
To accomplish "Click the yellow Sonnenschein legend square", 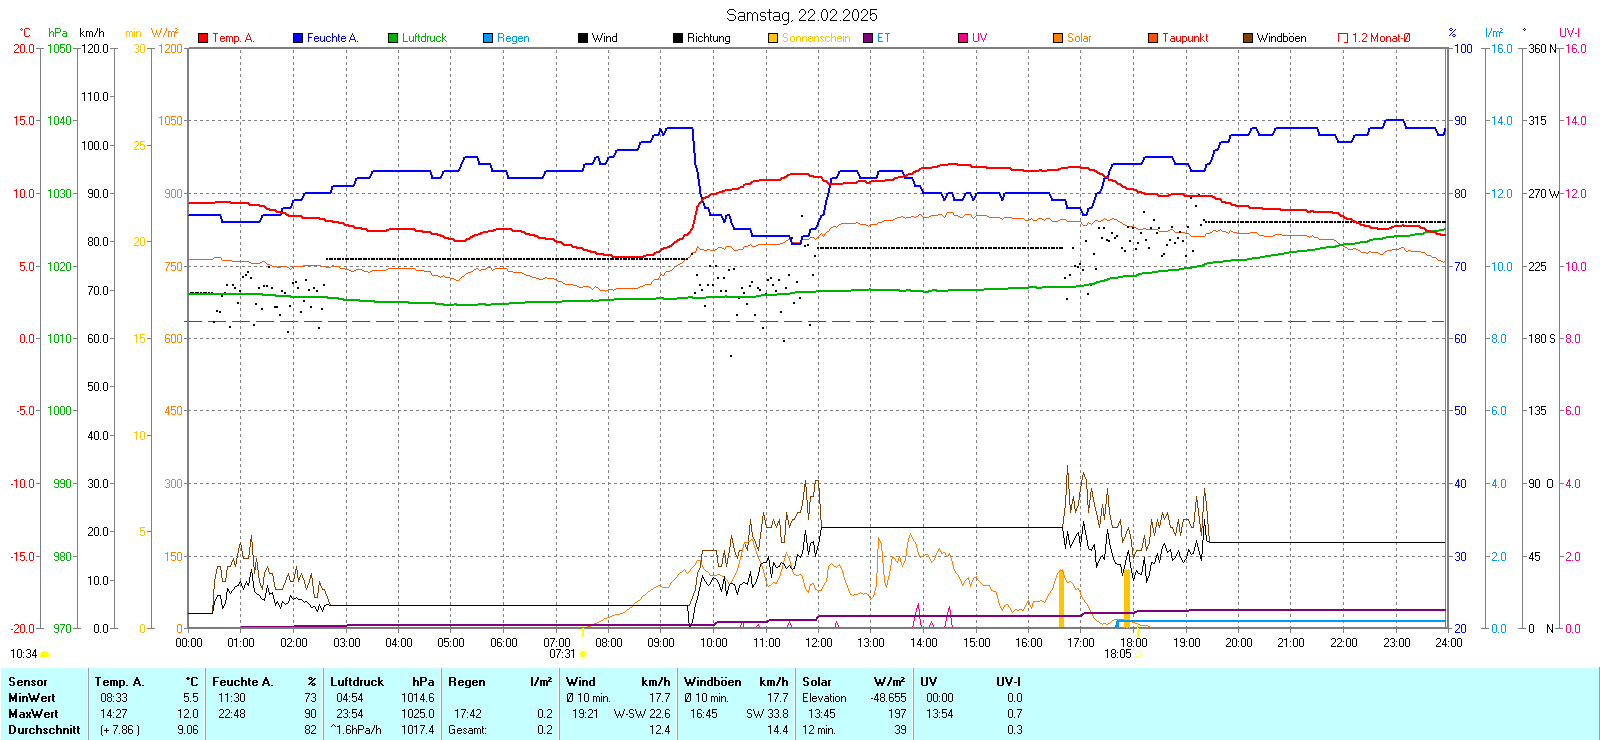I will 773,38.
